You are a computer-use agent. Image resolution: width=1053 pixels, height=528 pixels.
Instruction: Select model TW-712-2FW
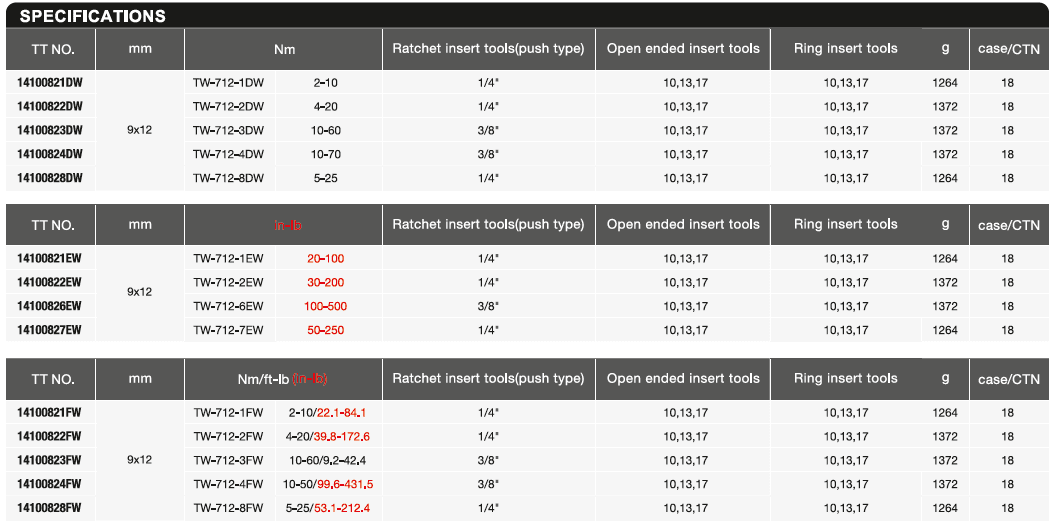pyautogui.click(x=228, y=437)
